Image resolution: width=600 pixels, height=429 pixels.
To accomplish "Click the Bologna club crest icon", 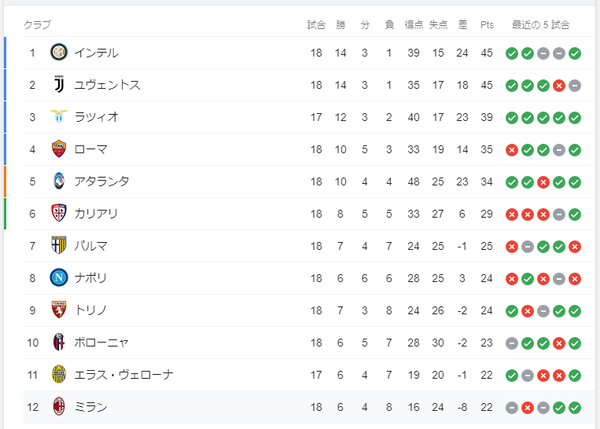I will 59,342.
